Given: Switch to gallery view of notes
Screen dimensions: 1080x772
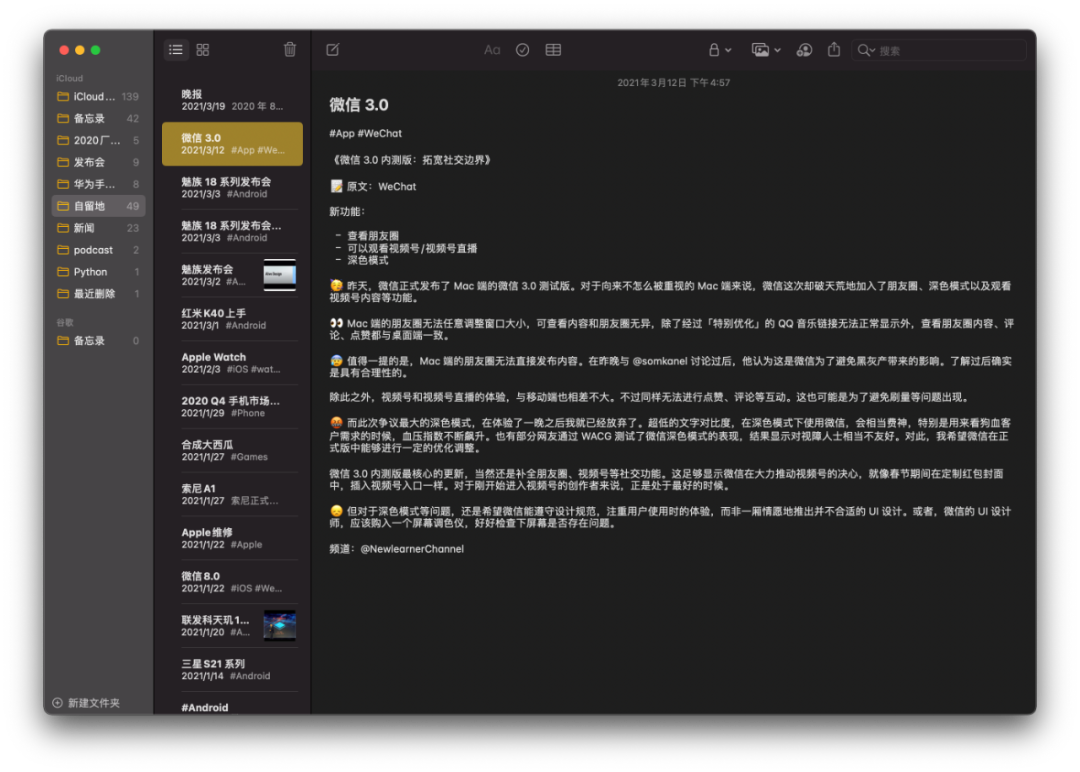Looking at the screenshot, I should click(x=202, y=50).
